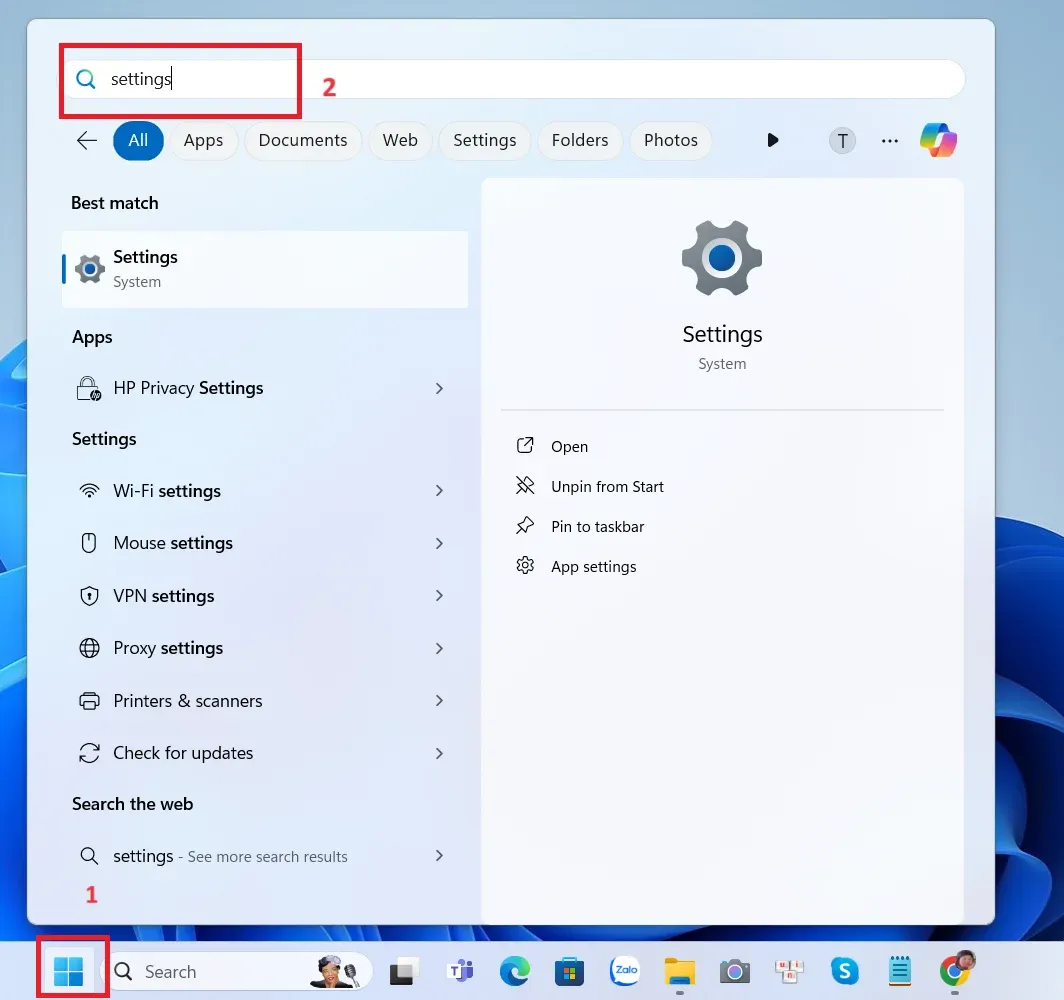Click the user account avatar circle
1064x1000 pixels.
tap(842, 140)
